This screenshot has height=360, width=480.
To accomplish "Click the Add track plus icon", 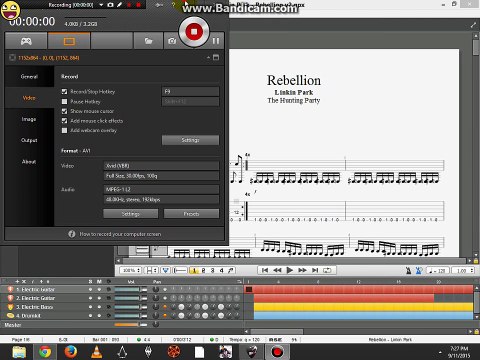I will (x=17, y=281).
